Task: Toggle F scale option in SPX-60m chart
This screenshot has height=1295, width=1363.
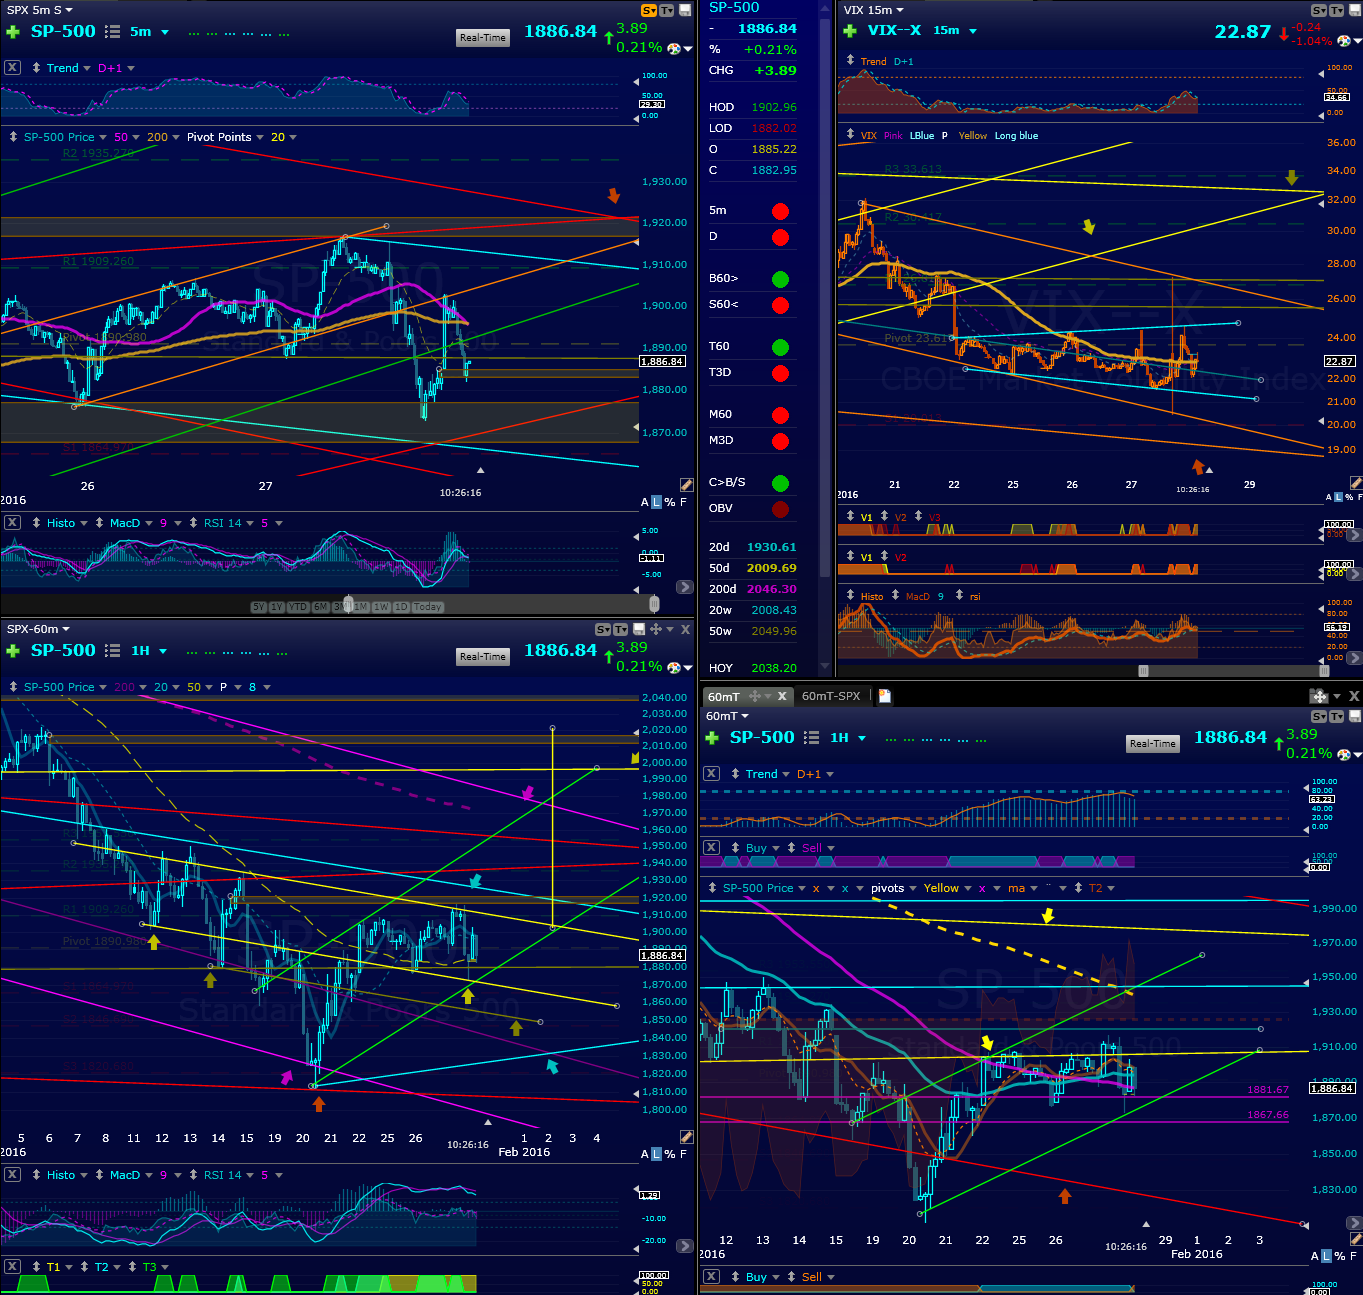Action: (683, 1154)
